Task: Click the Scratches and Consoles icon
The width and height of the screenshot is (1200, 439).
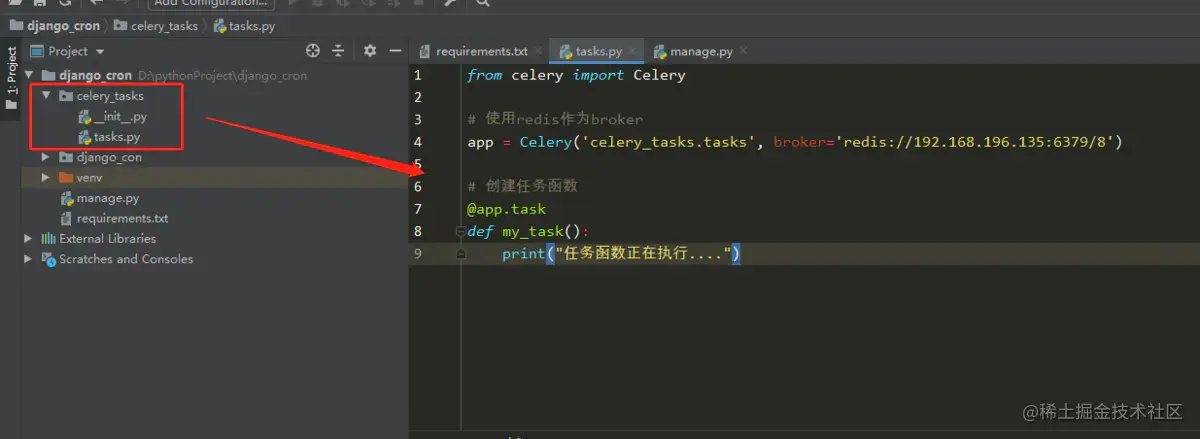Action: pyautogui.click(x=48, y=259)
